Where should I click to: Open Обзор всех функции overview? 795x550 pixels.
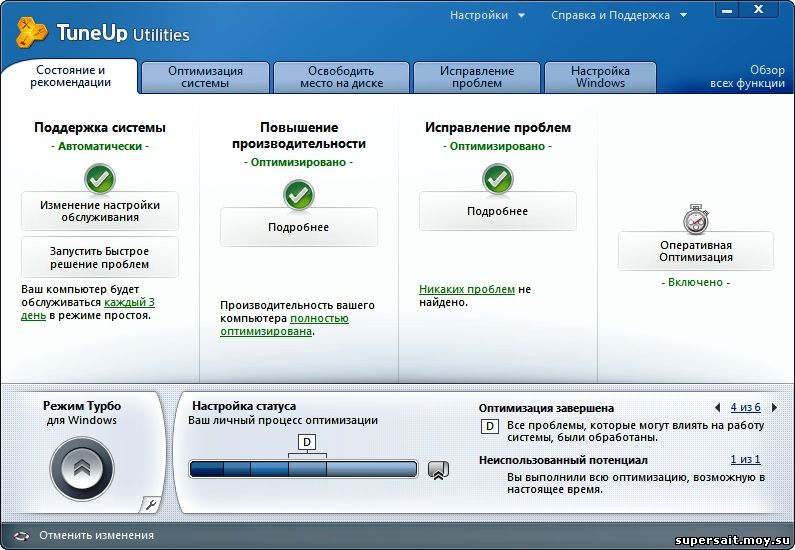(x=747, y=77)
